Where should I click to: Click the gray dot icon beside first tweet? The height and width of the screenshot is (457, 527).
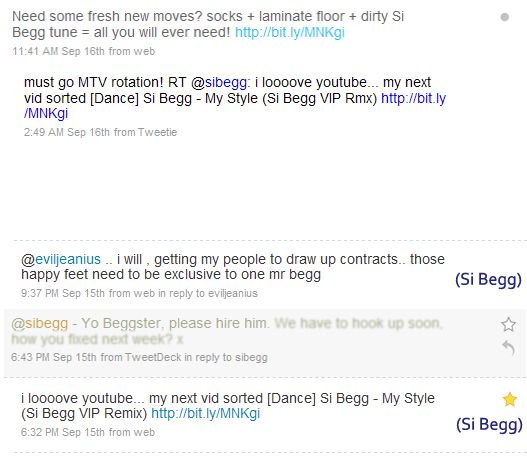pos(504,17)
